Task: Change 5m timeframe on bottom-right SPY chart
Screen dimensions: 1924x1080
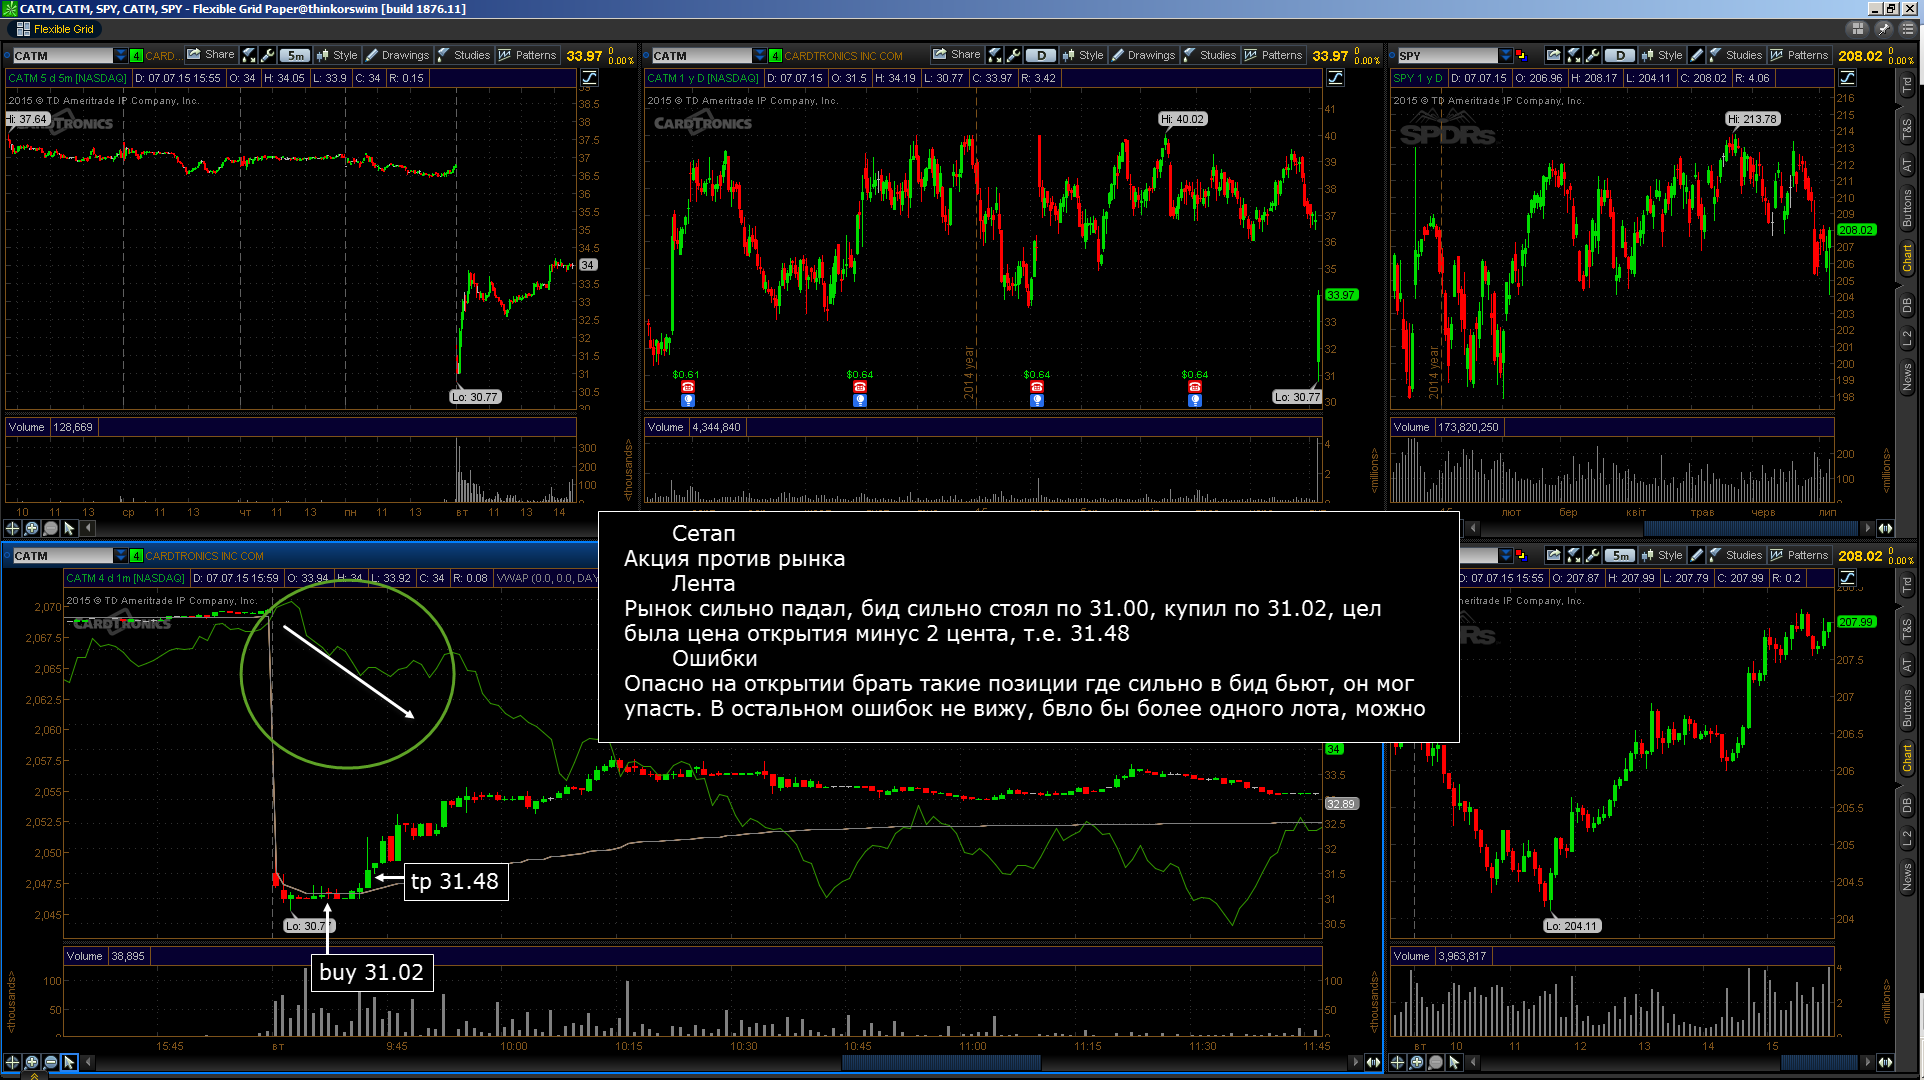Action: [x=1620, y=556]
